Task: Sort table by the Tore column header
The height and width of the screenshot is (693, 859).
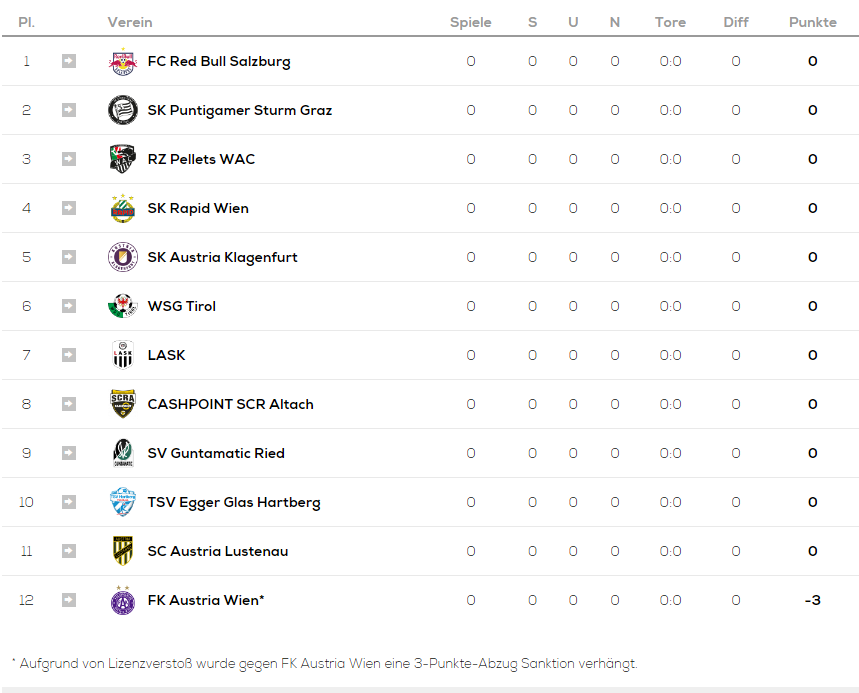Action: tap(670, 22)
